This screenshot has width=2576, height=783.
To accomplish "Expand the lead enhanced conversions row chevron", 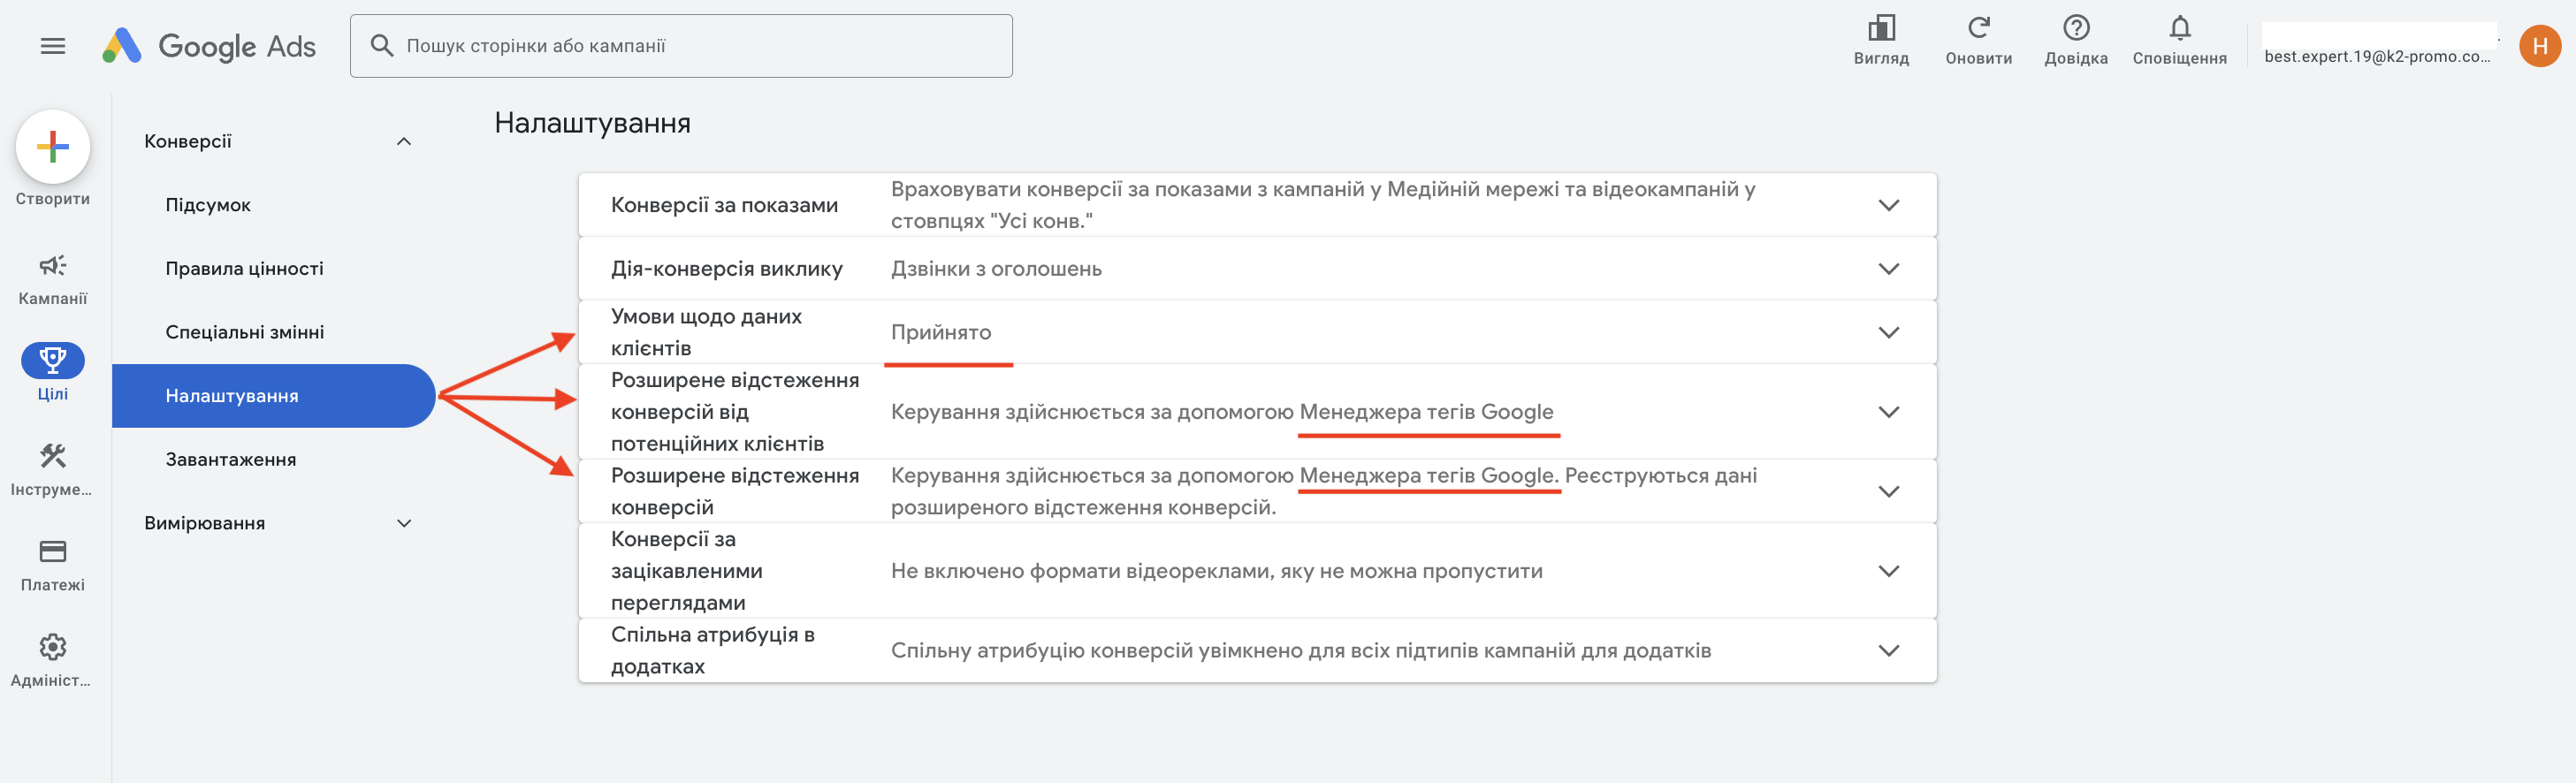I will click(x=1888, y=412).
